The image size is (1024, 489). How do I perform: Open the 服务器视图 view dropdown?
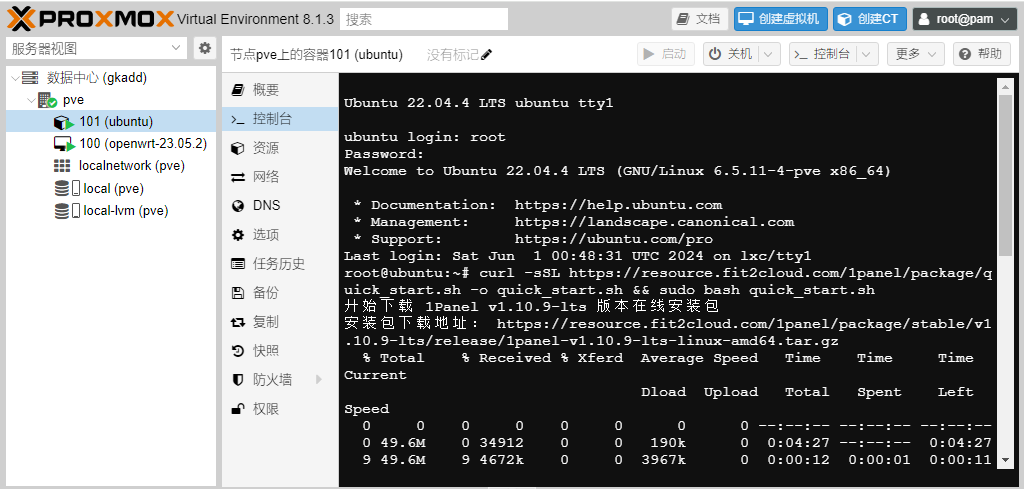97,48
